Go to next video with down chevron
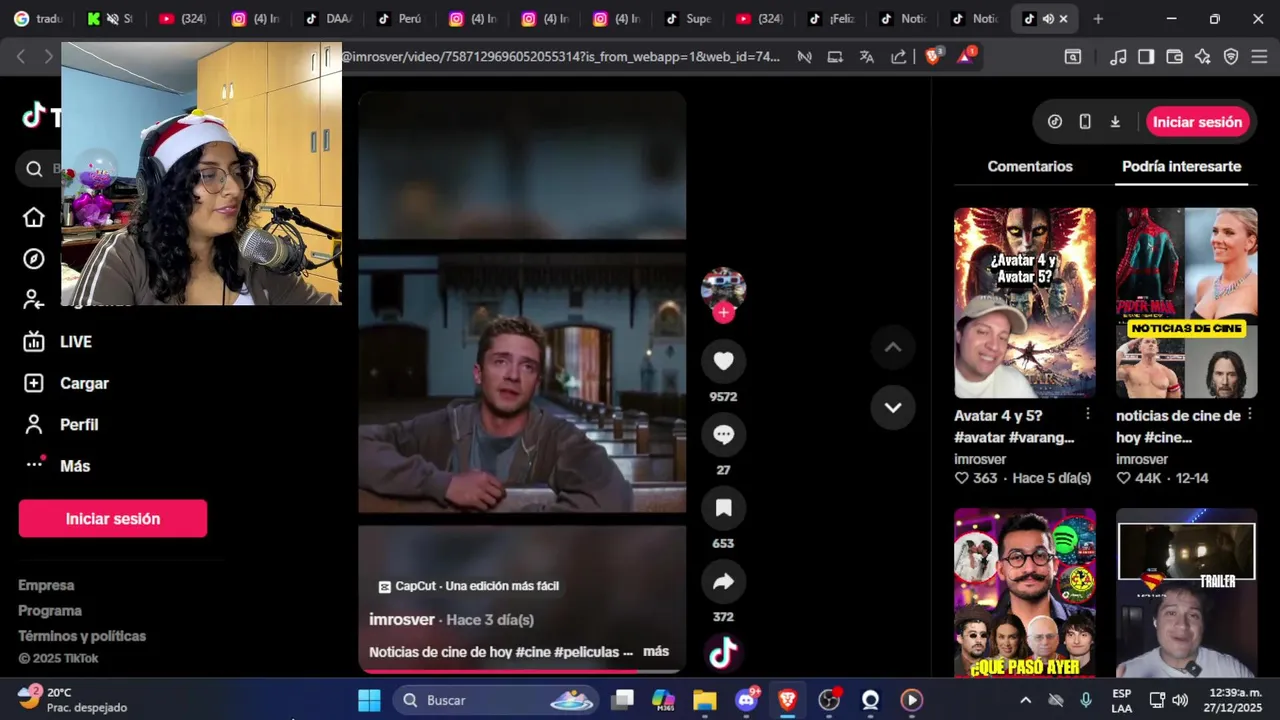The image size is (1280, 720). (x=893, y=407)
